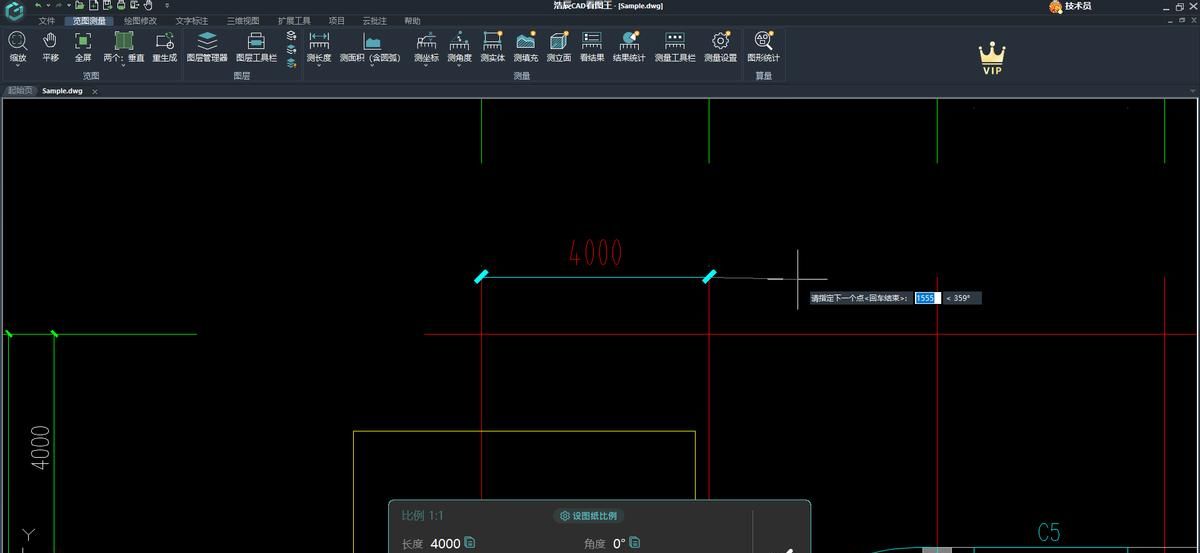The width and height of the screenshot is (1200, 553).
Task: Expand the 缩放 zoom dropdown arrow
Action: [18, 66]
